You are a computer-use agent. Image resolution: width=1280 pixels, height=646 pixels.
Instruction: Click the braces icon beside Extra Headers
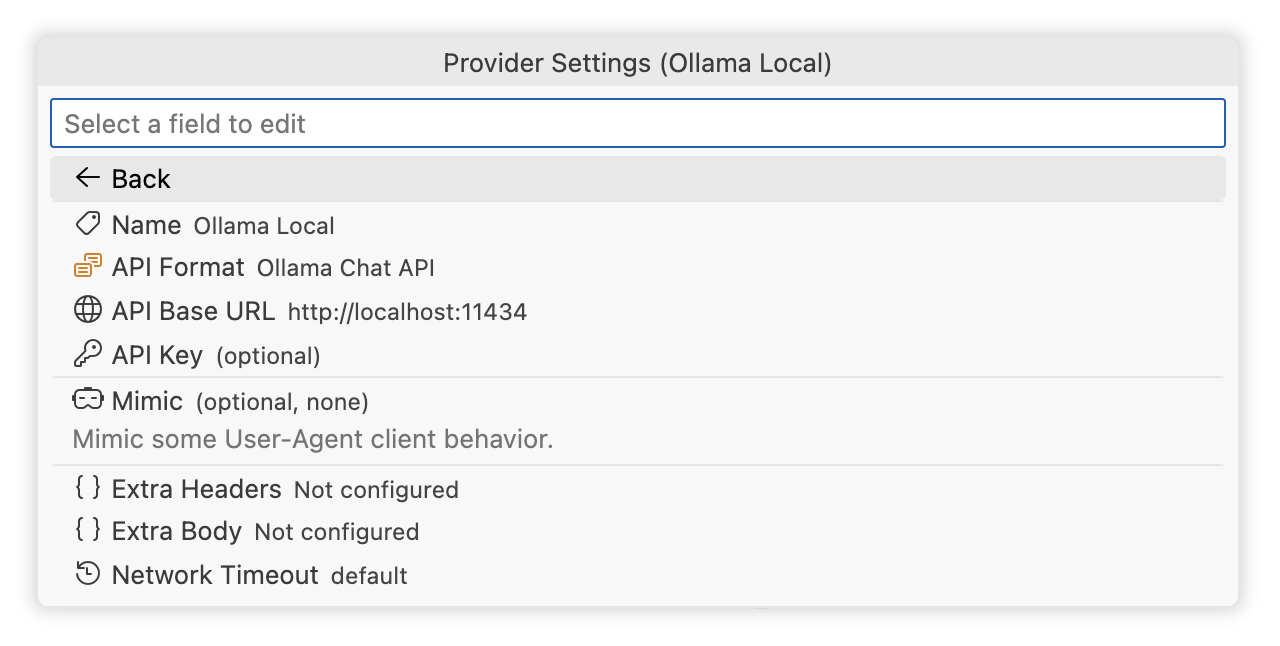pyautogui.click(x=88, y=488)
